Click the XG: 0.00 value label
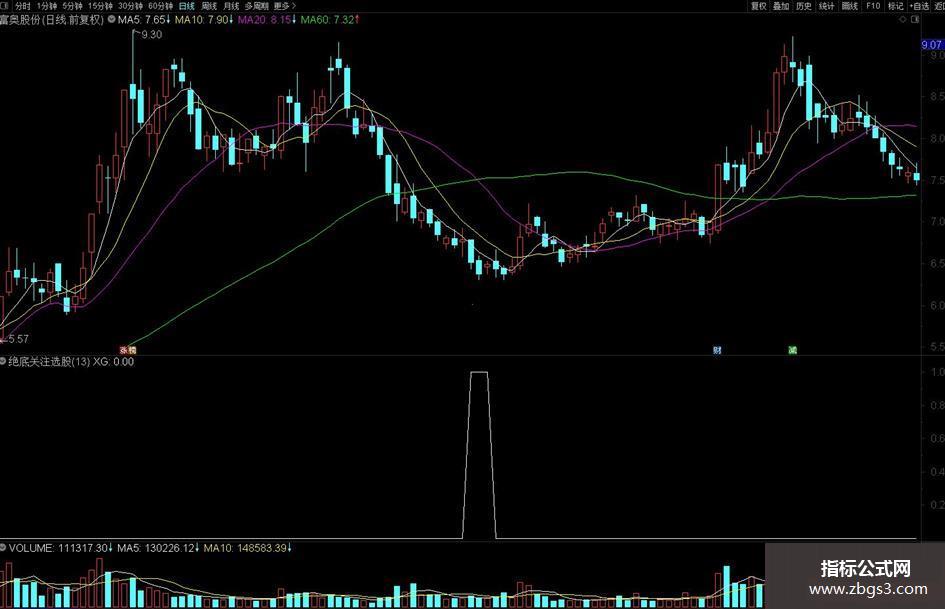This screenshot has width=945, height=609. (113, 361)
